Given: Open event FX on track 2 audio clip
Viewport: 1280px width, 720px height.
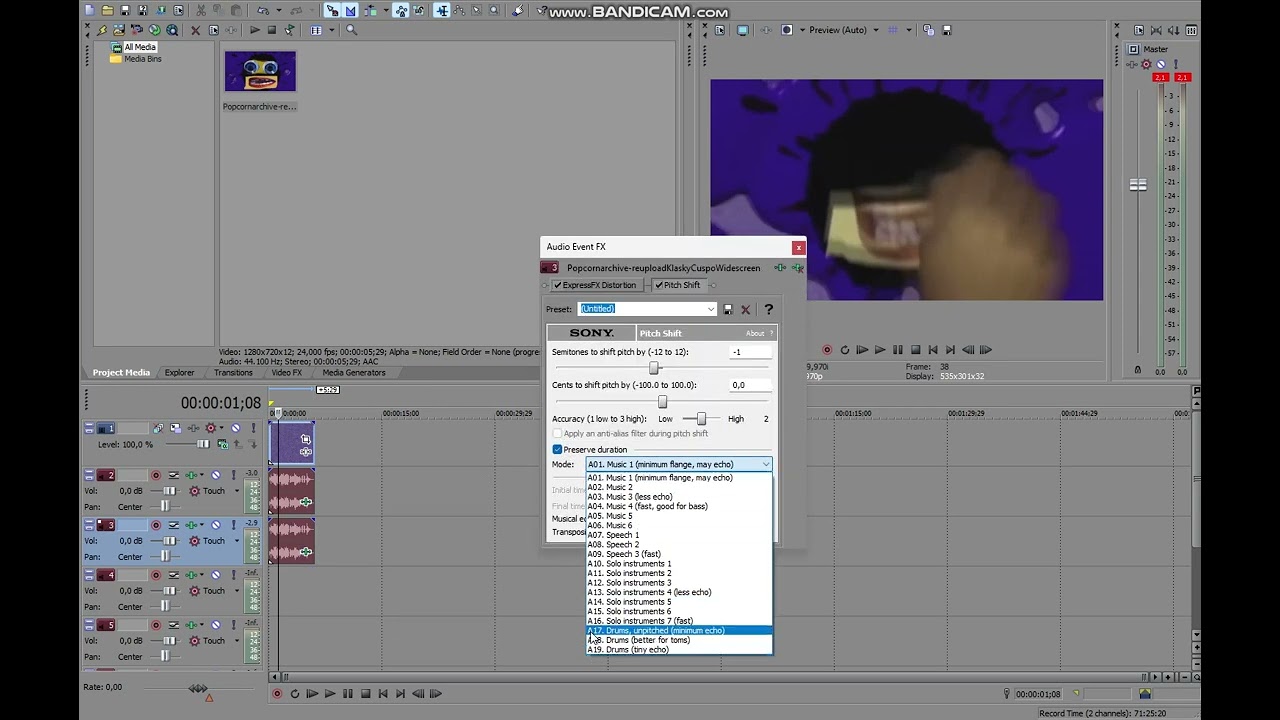Looking at the screenshot, I should [x=305, y=502].
